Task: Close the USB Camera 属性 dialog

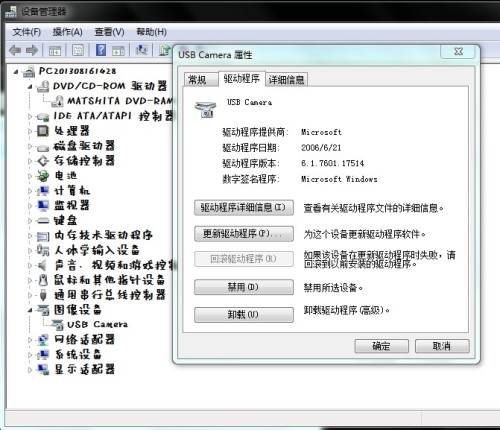Action: pyautogui.click(x=458, y=51)
